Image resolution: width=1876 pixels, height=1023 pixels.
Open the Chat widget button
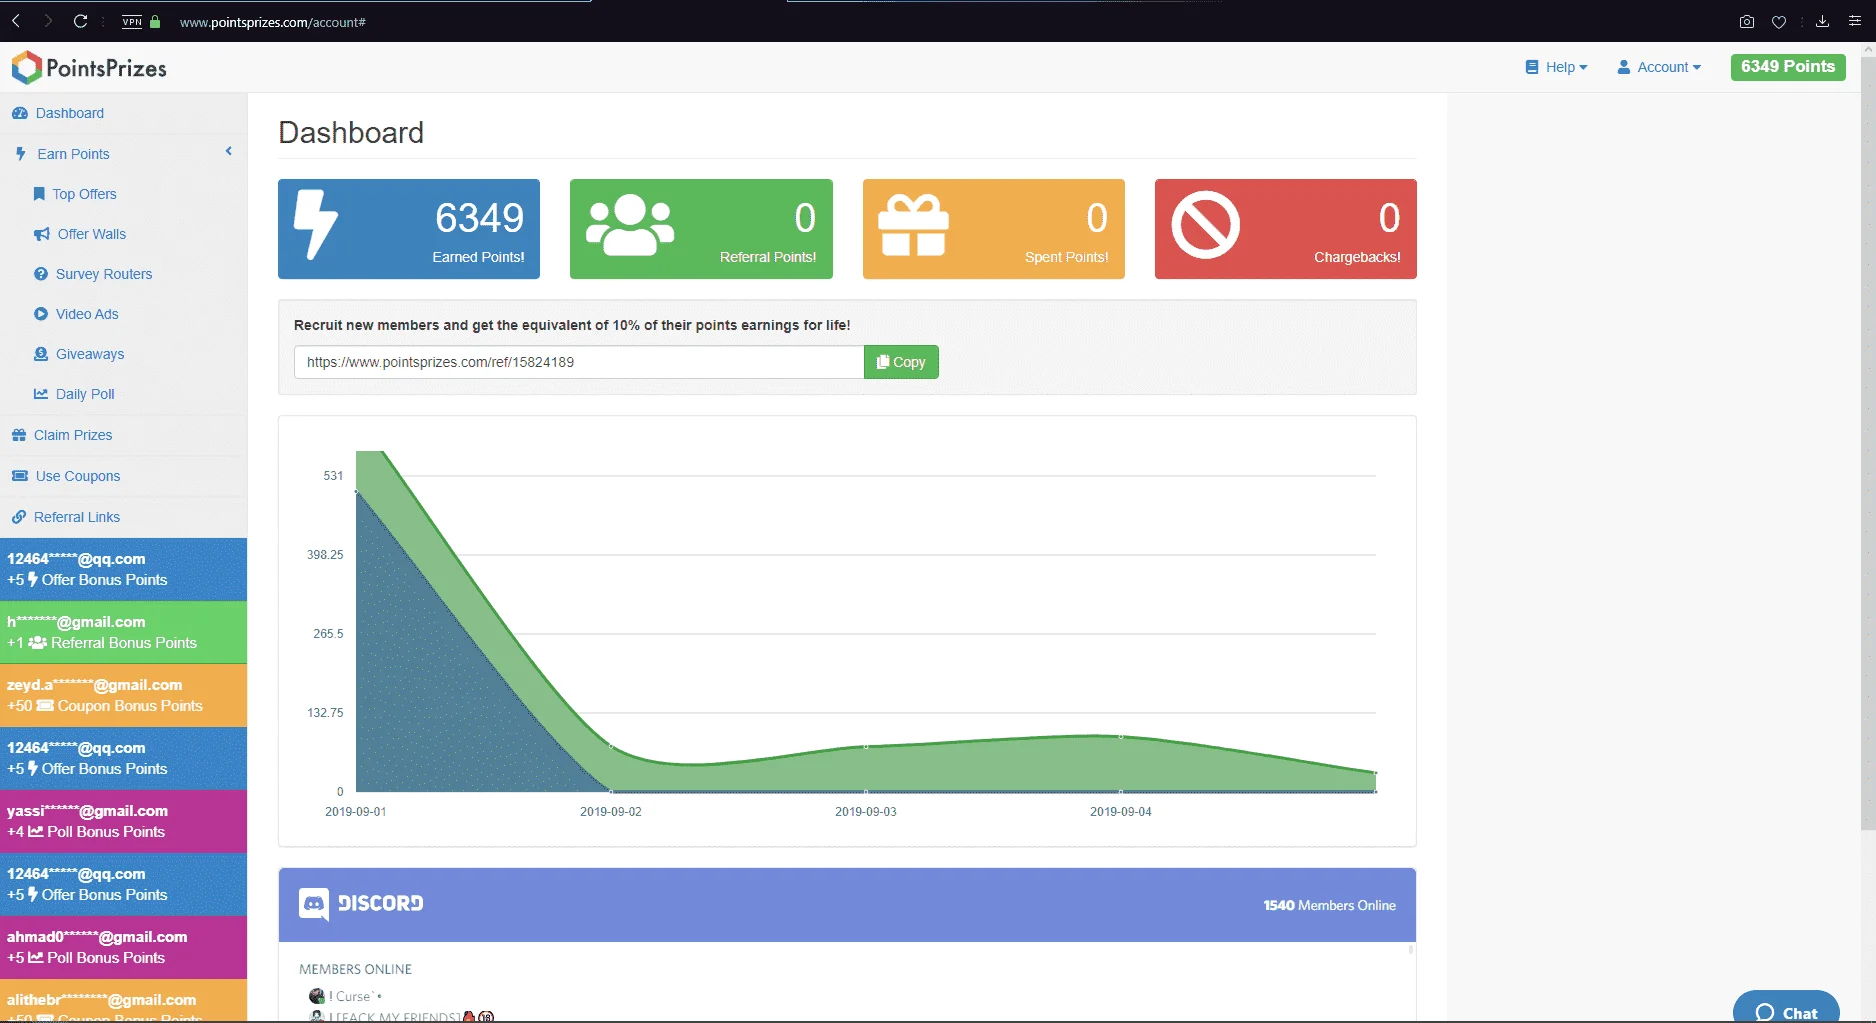coord(1786,1009)
